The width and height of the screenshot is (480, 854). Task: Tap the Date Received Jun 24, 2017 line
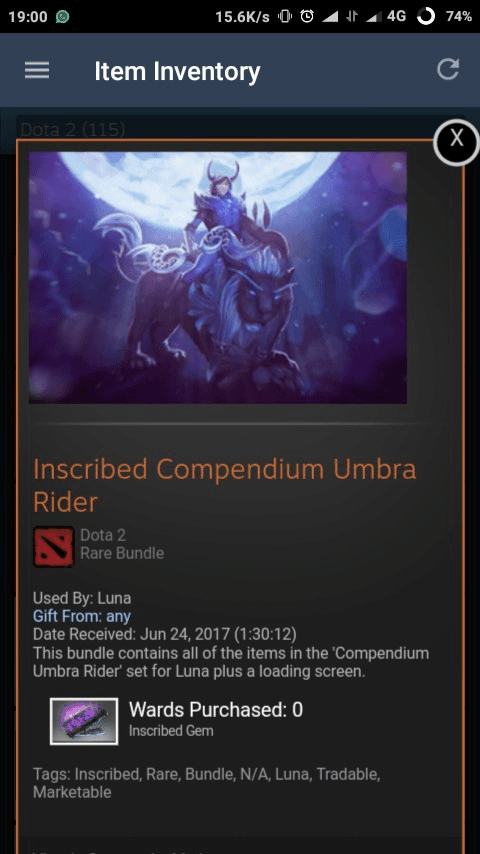[x=165, y=634]
